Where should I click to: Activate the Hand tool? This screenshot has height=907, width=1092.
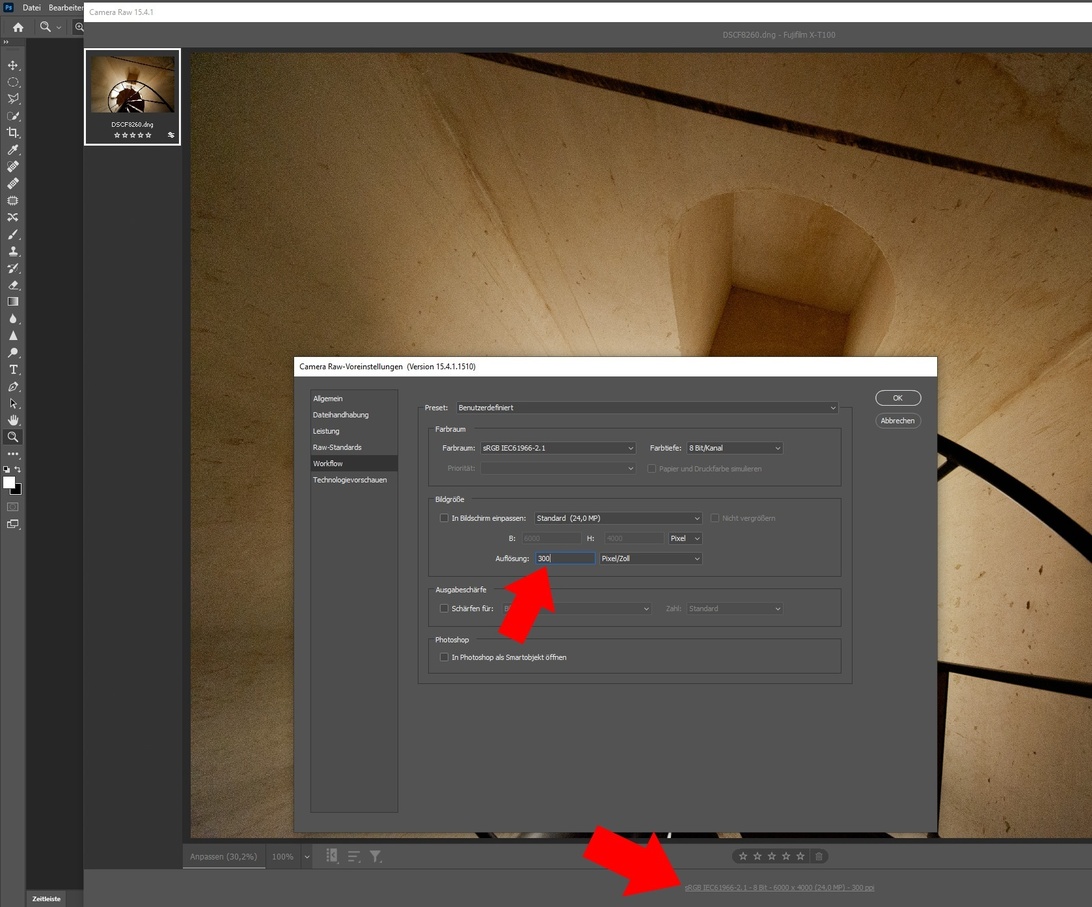click(13, 420)
